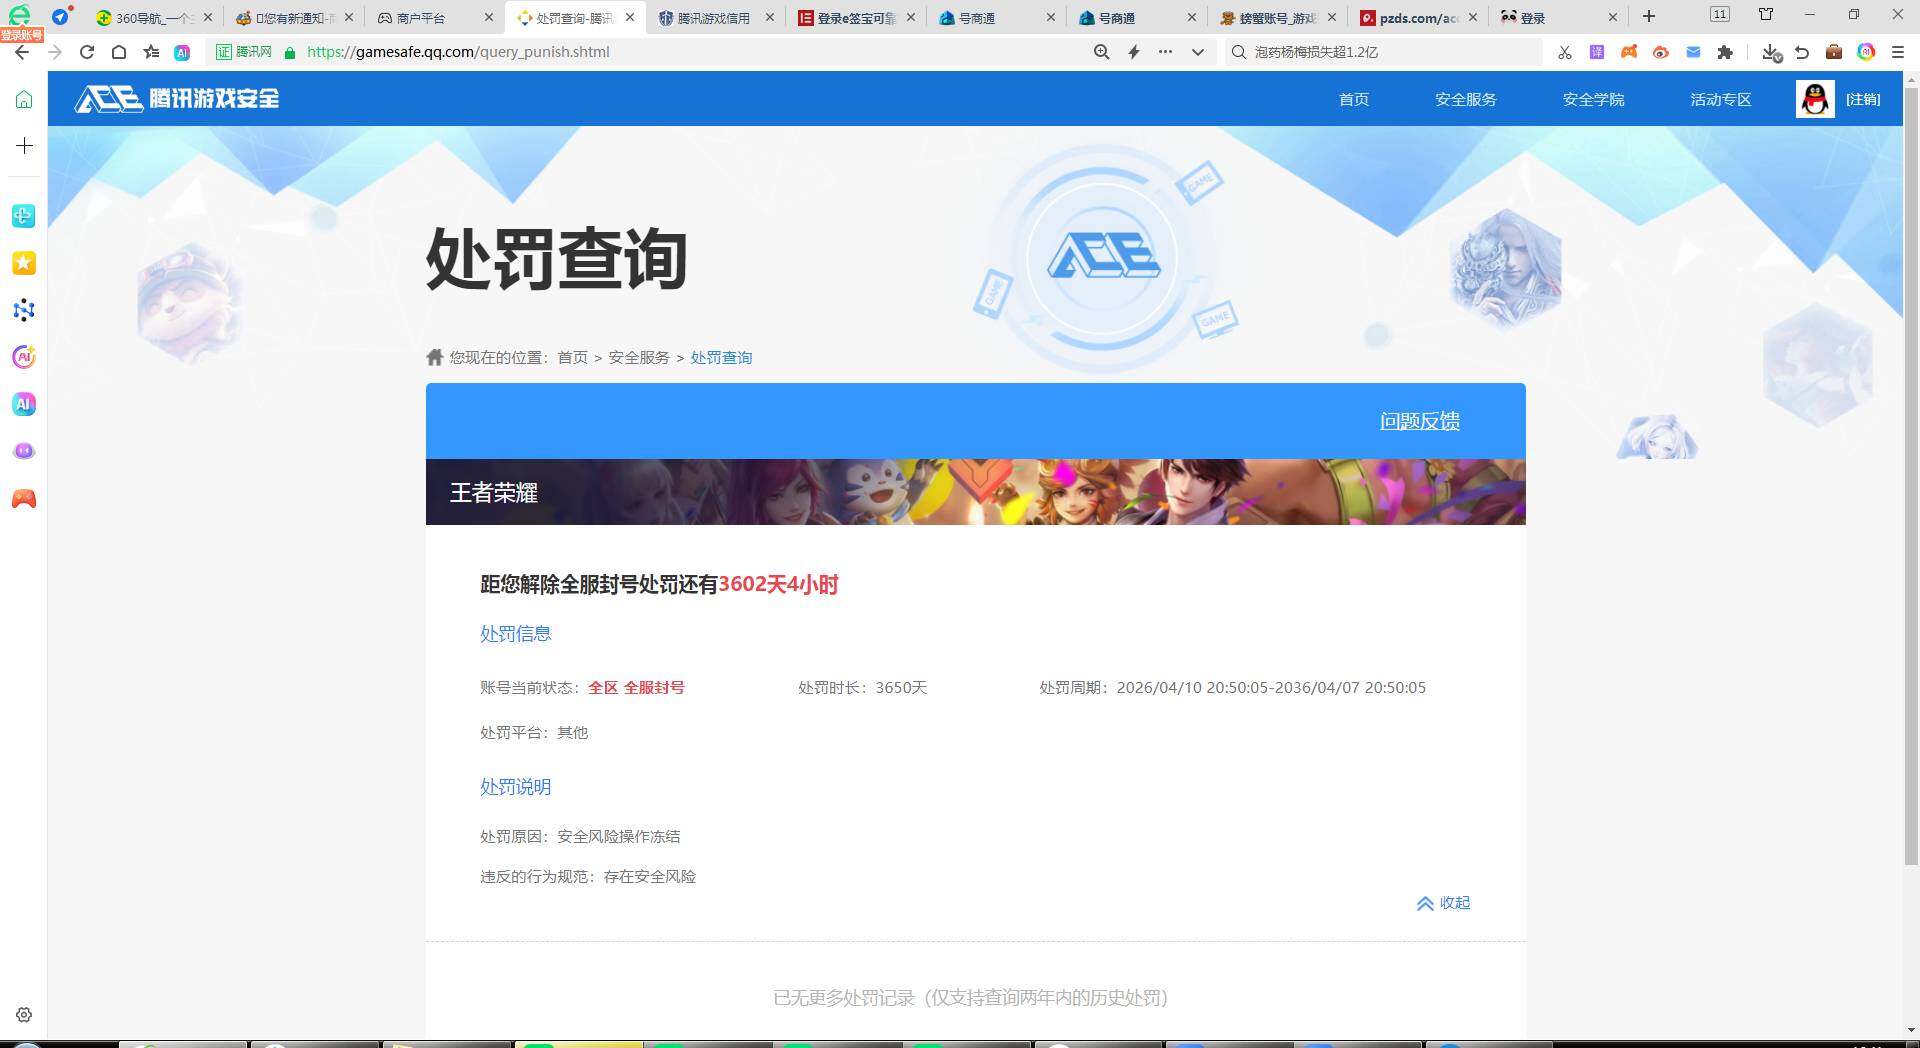The image size is (1920, 1048).
Task: Click the lightning speed-mode icon
Action: click(x=1134, y=52)
